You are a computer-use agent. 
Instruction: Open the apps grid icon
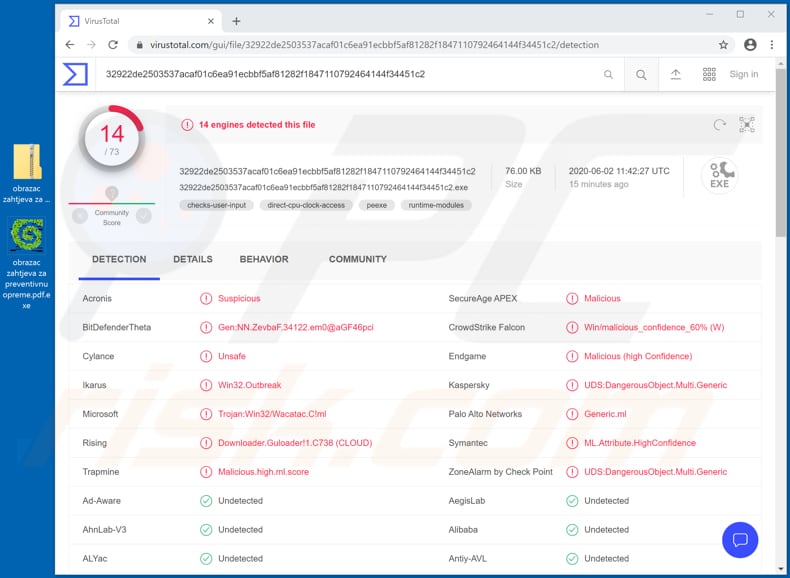(709, 75)
